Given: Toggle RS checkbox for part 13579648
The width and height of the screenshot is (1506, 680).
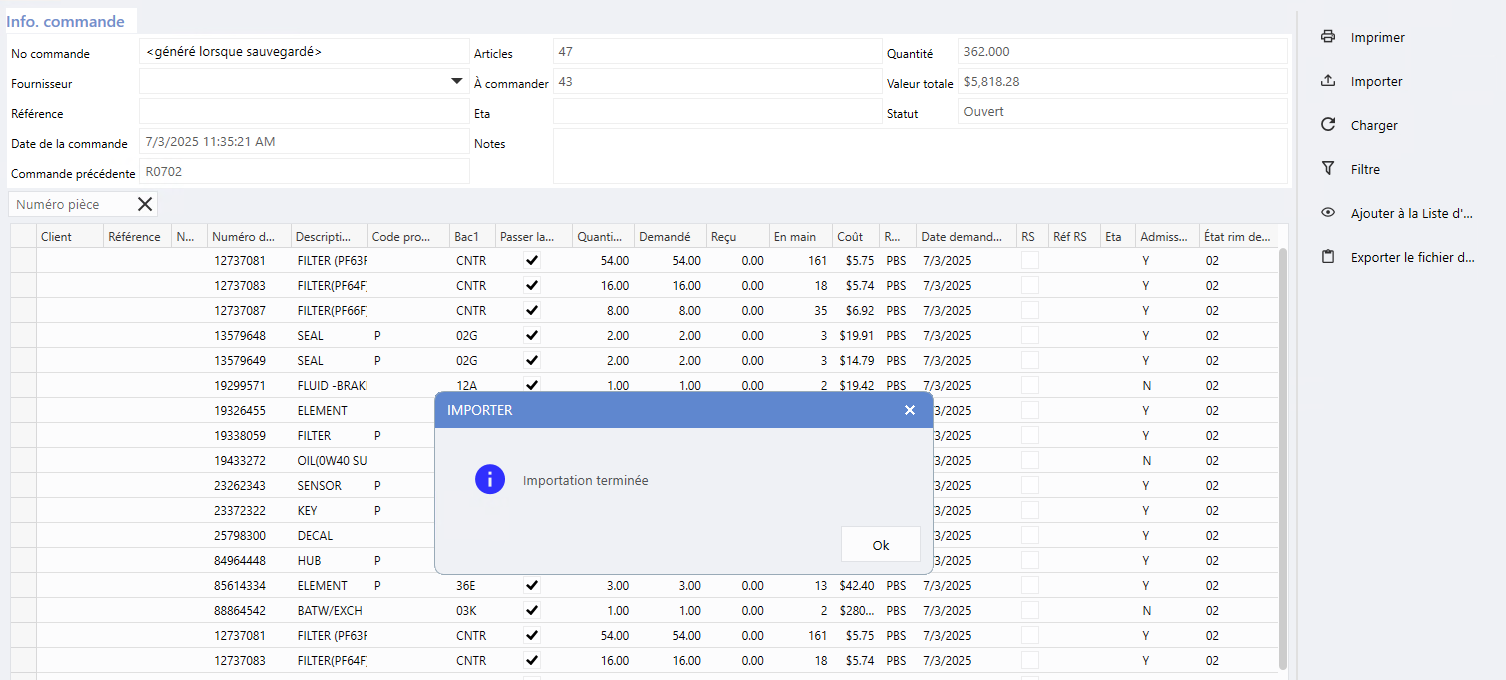Looking at the screenshot, I should coord(1029,335).
